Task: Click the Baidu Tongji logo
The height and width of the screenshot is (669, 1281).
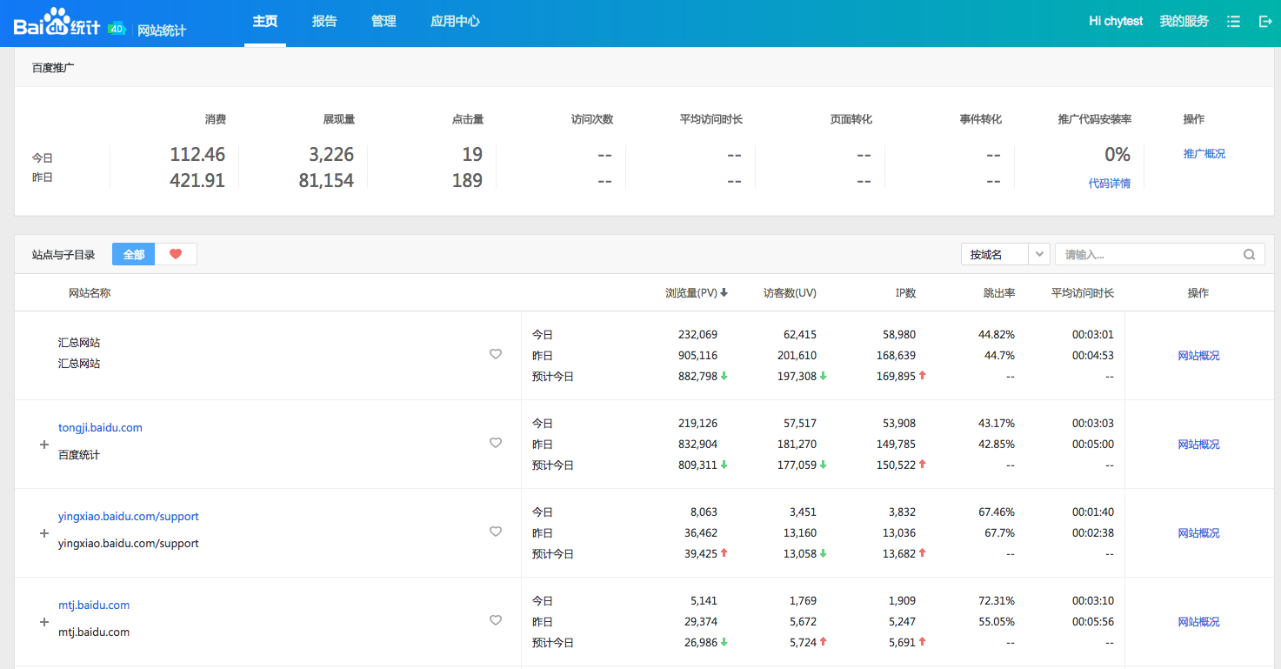Action: tap(58, 23)
